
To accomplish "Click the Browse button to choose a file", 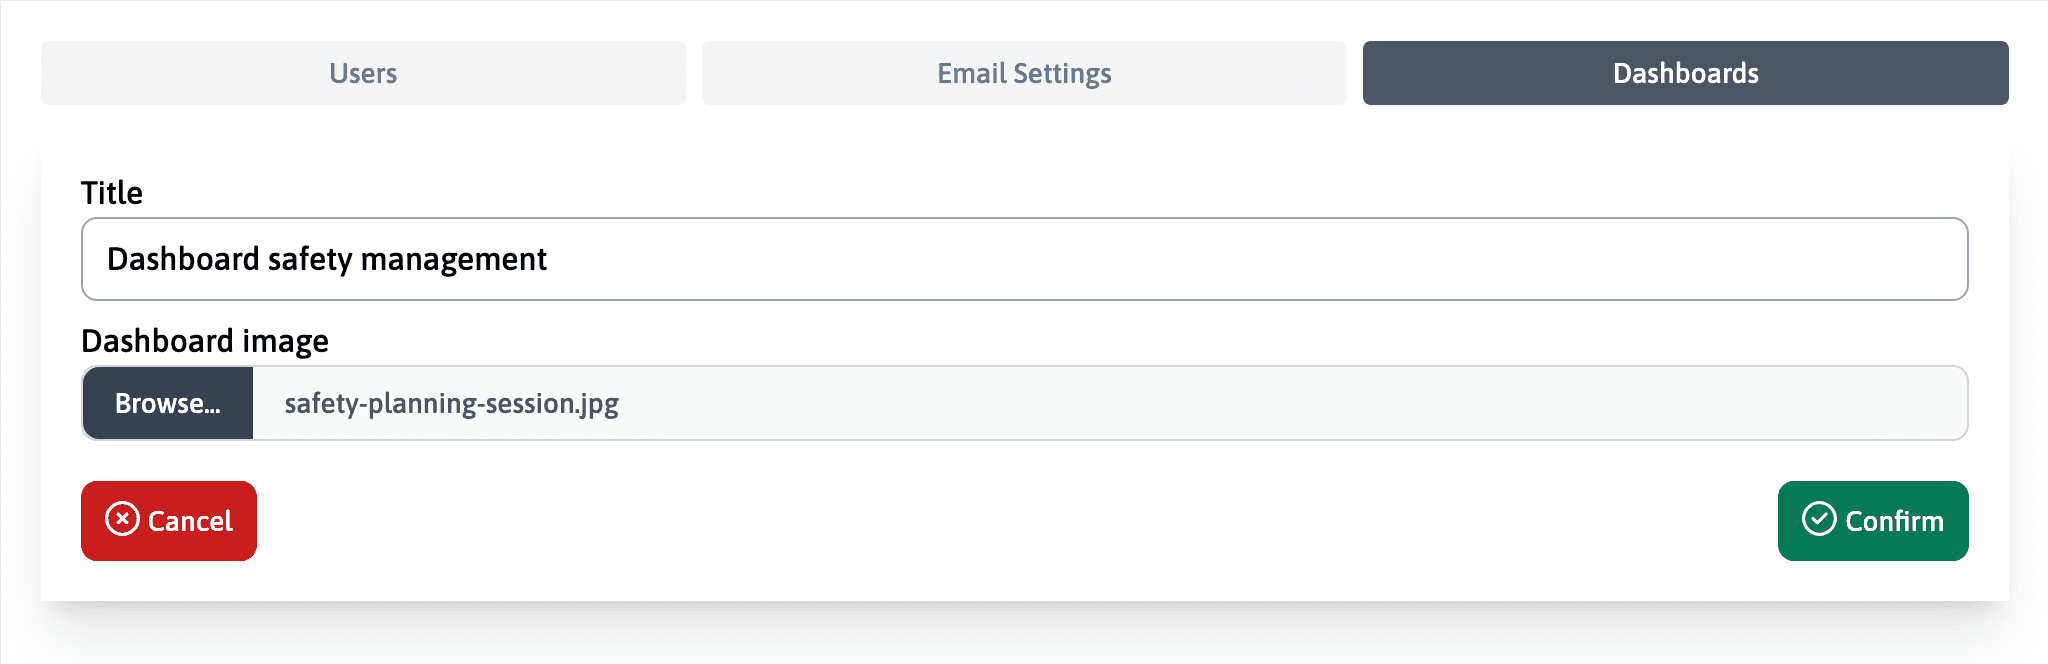I will pyautogui.click(x=167, y=403).
